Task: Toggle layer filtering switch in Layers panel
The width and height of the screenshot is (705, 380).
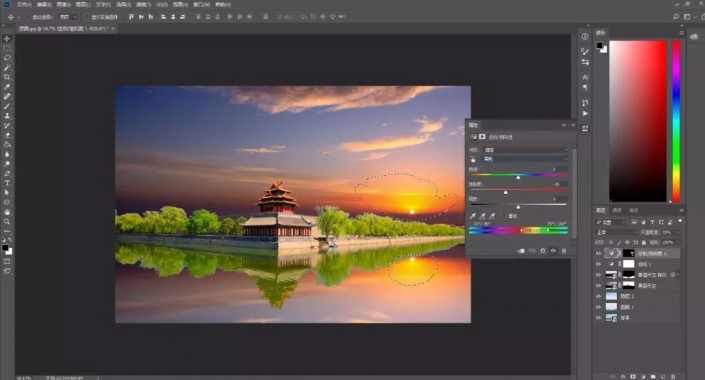Action: point(679,221)
